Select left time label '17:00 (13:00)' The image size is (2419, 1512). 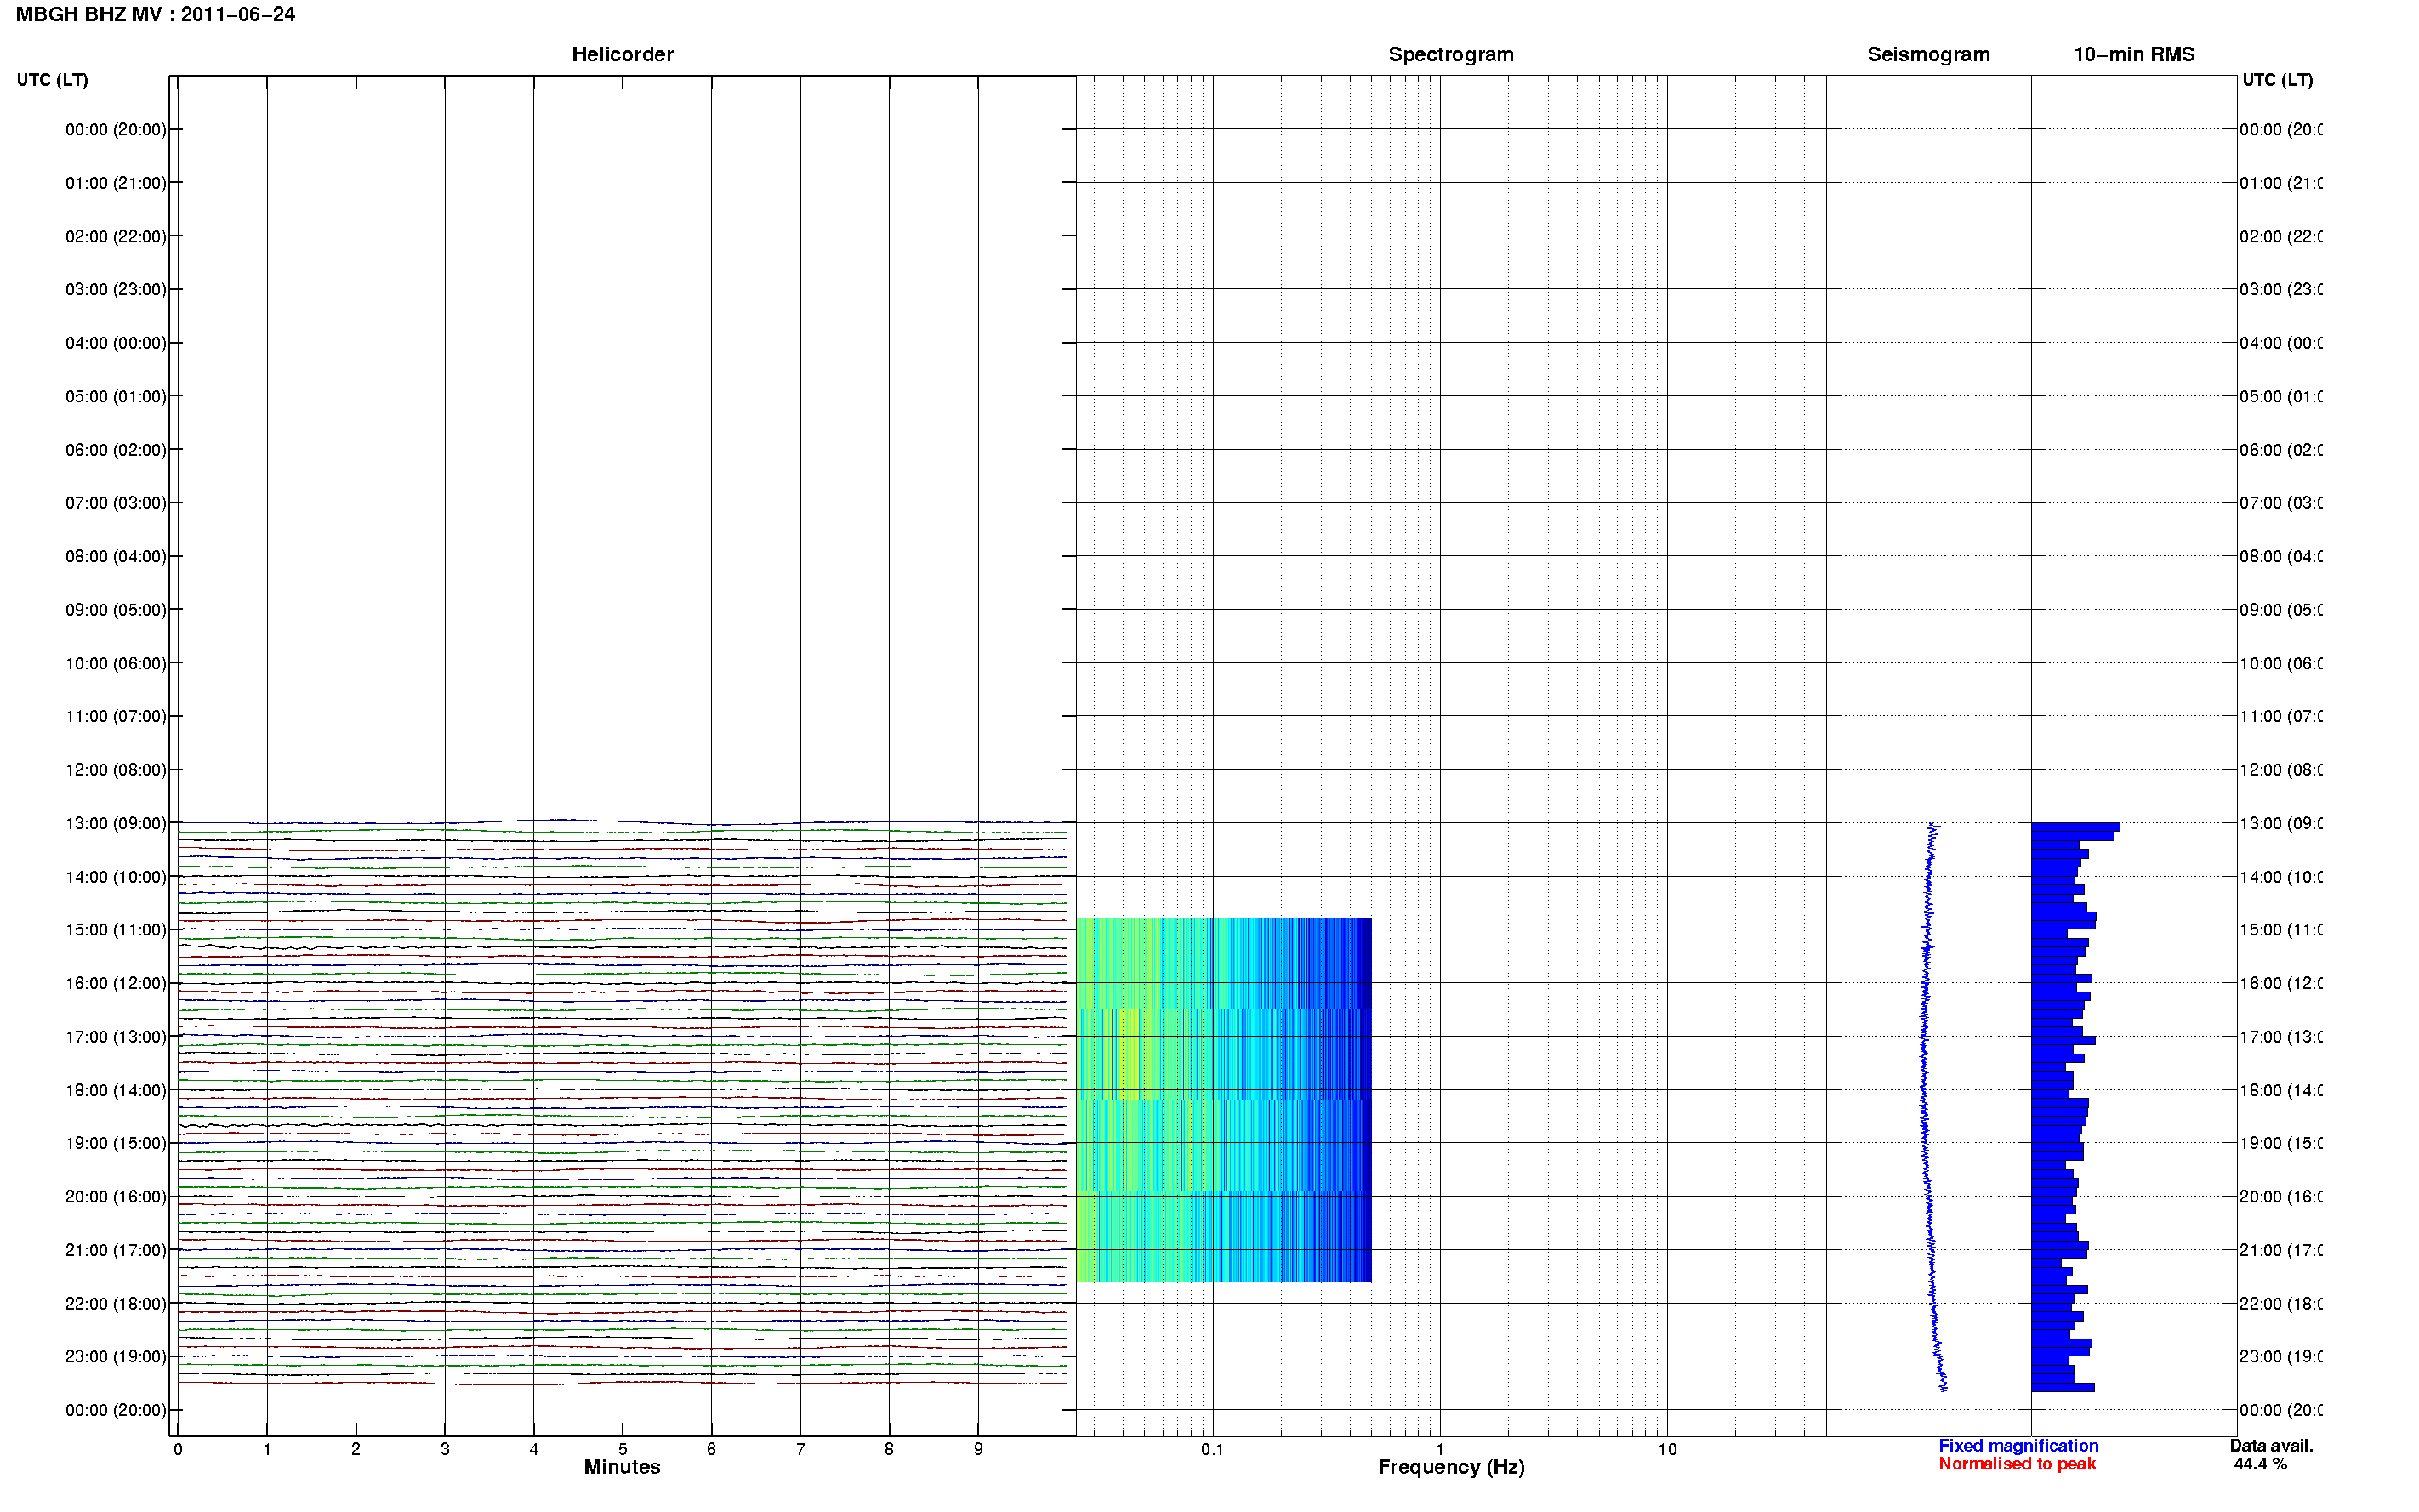[116, 1037]
